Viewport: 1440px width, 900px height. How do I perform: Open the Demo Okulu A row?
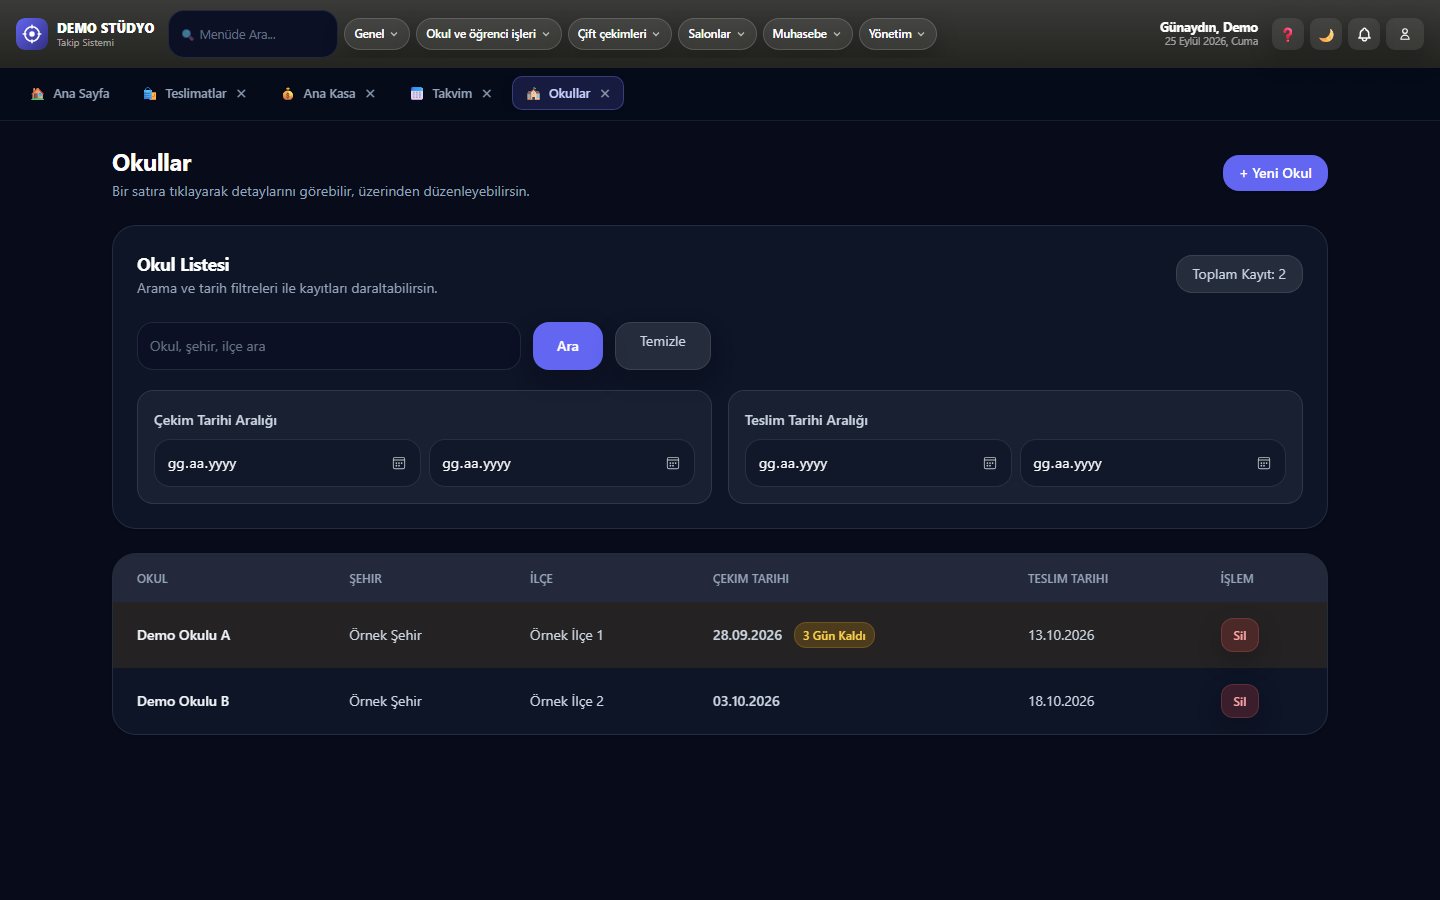coord(720,635)
